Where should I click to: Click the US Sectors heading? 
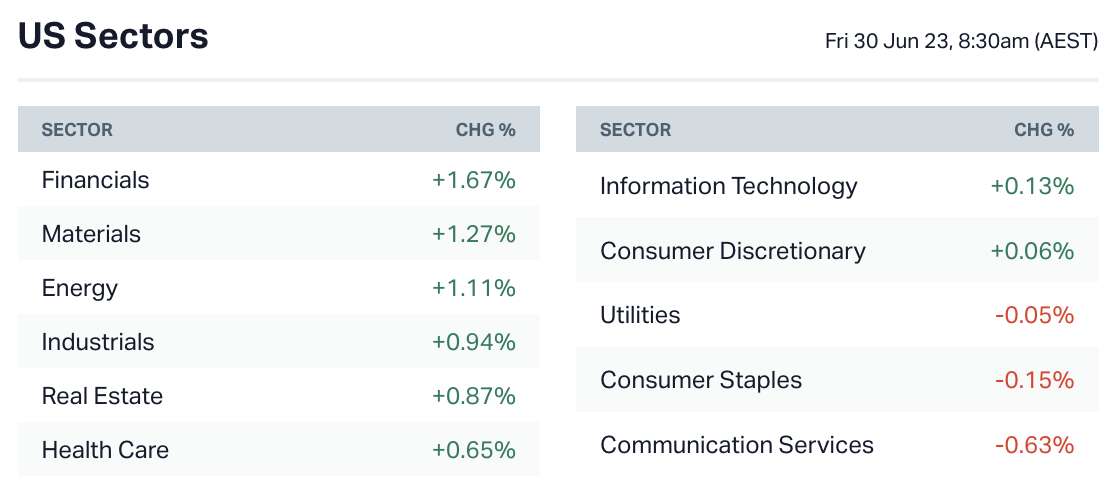tap(113, 37)
